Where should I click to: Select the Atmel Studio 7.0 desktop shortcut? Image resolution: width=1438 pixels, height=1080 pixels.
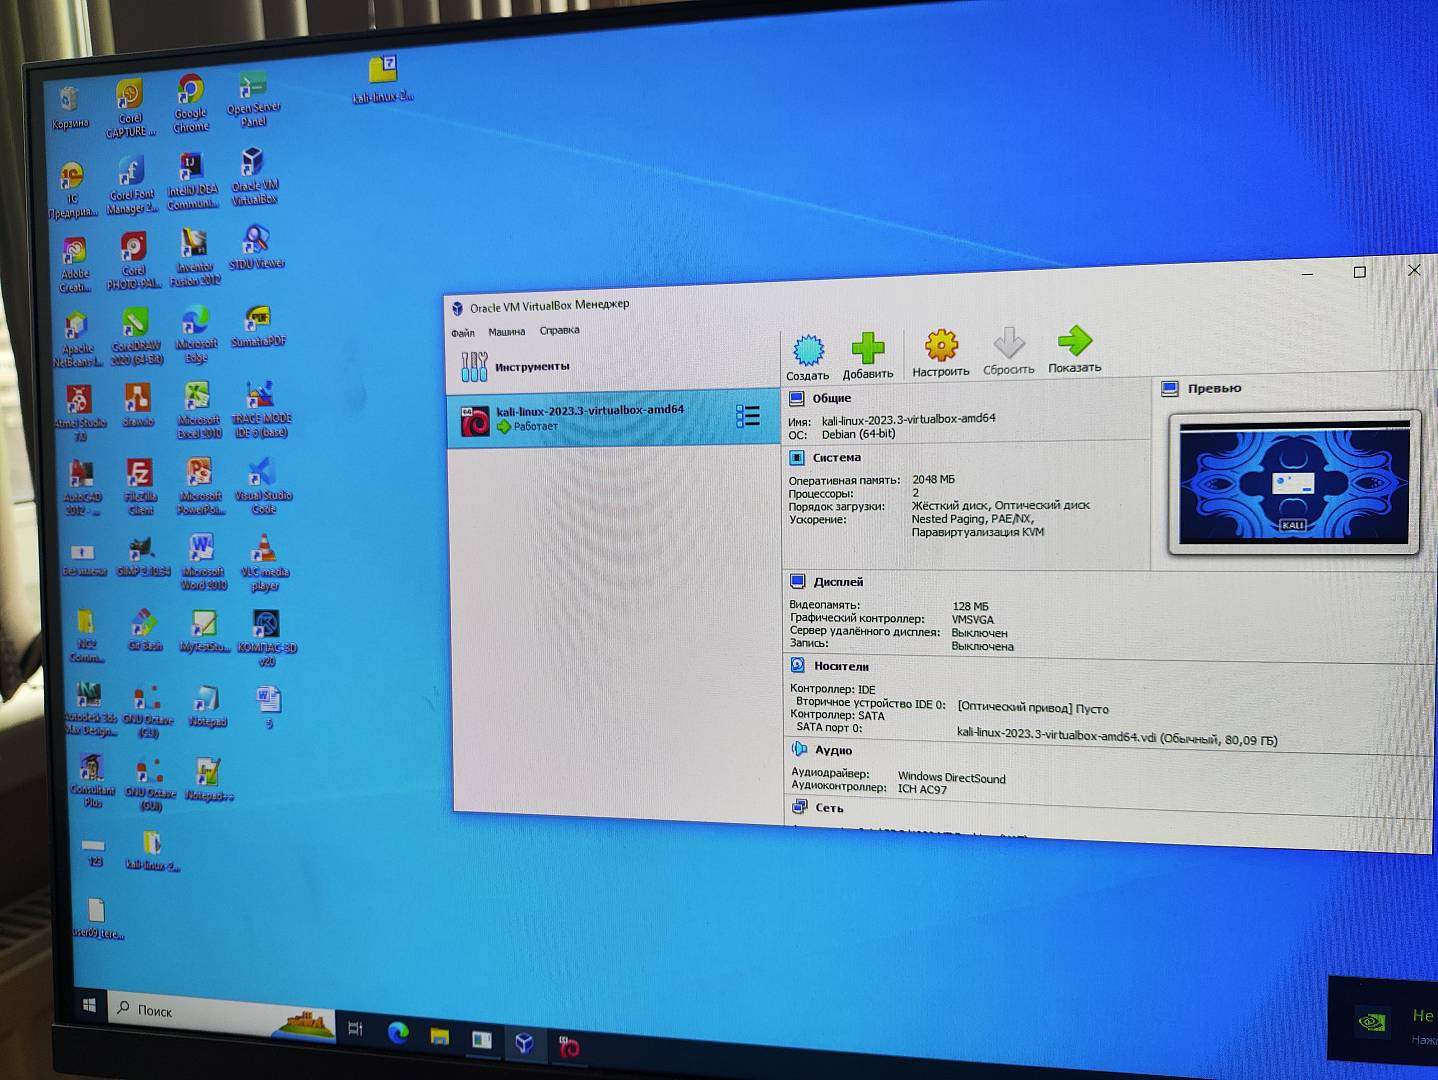(80, 414)
